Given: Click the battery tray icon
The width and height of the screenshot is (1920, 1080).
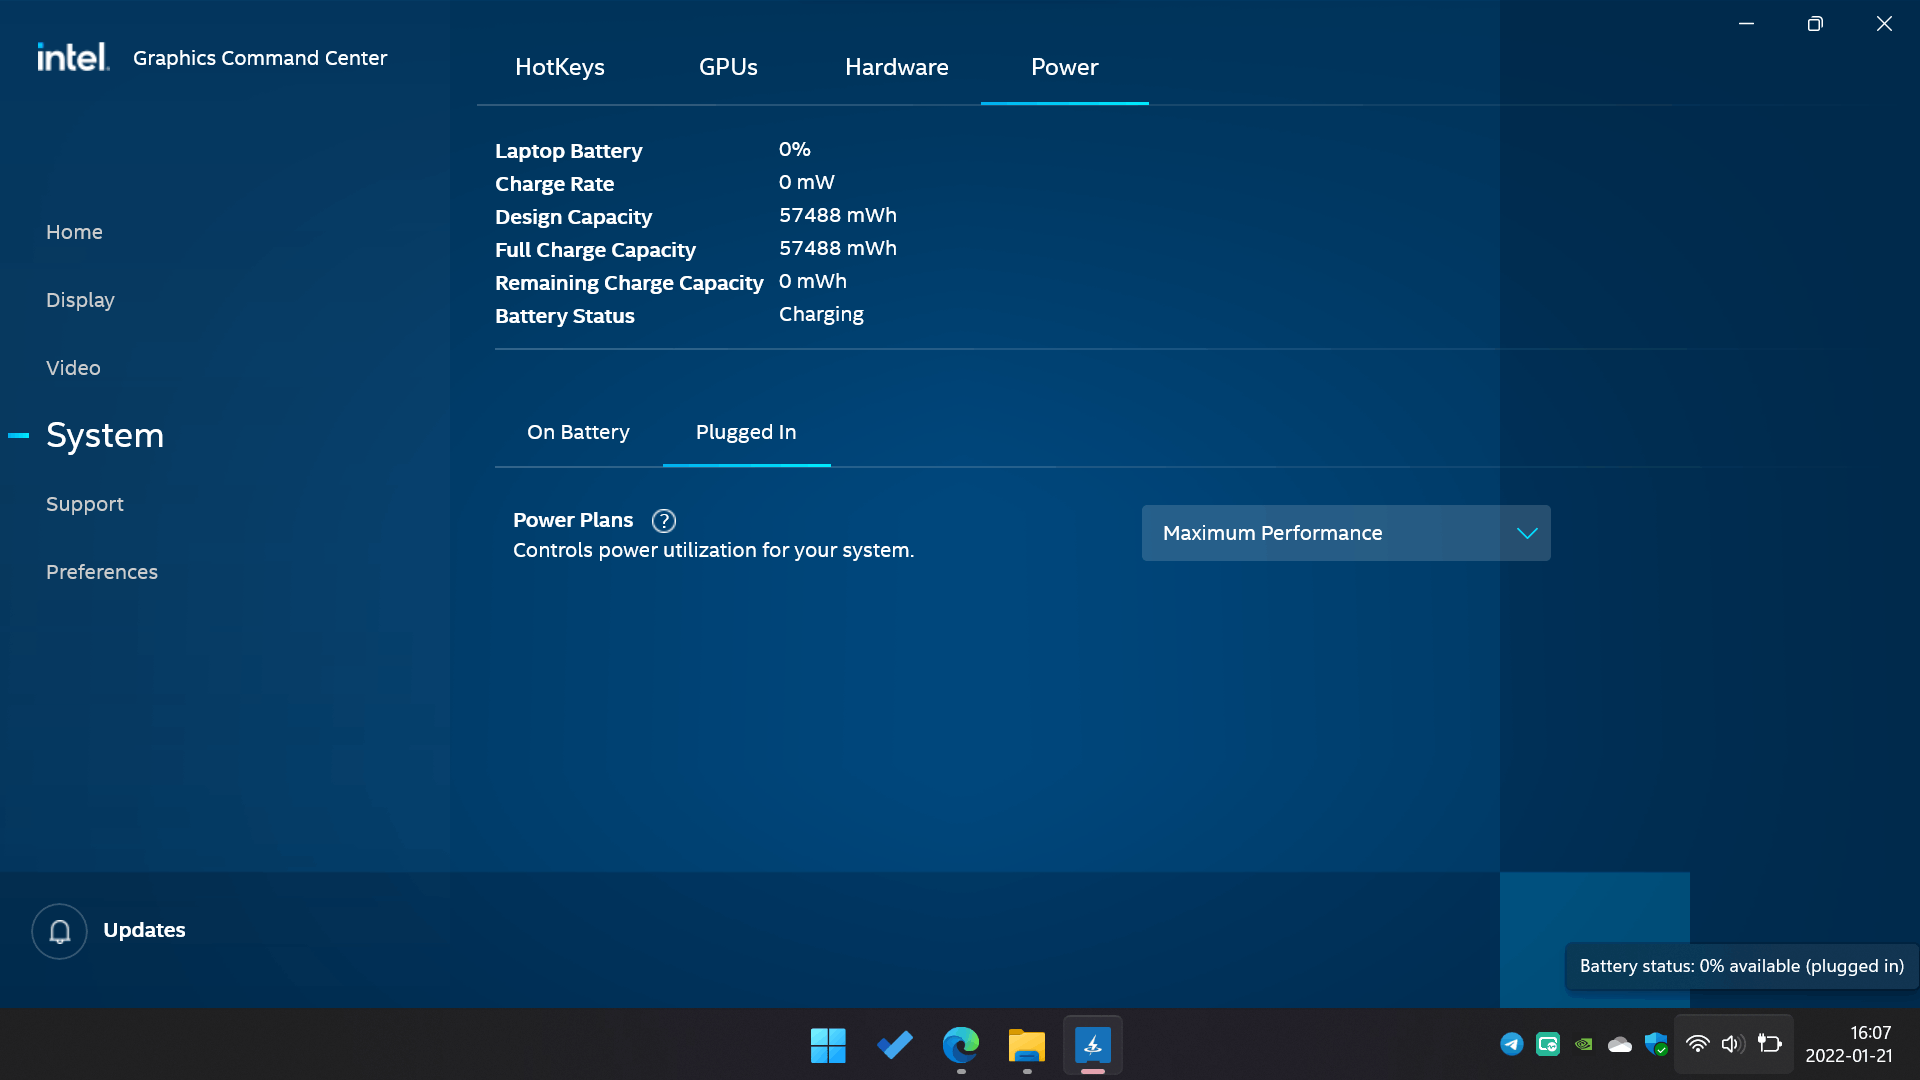Looking at the screenshot, I should 1769,1044.
